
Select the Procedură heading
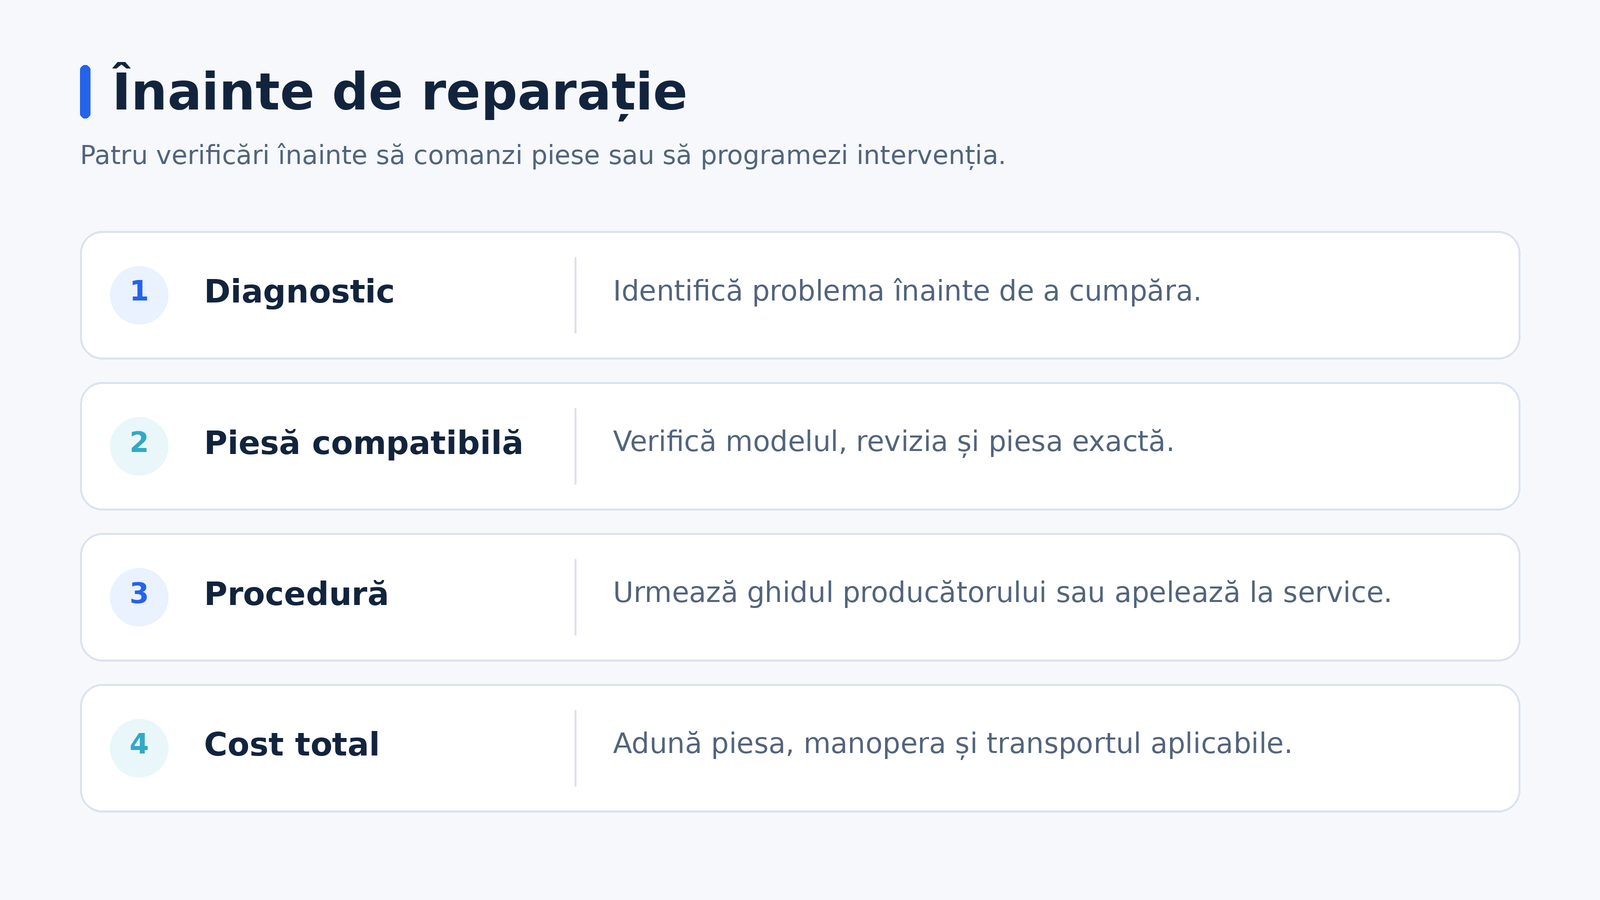pos(296,594)
